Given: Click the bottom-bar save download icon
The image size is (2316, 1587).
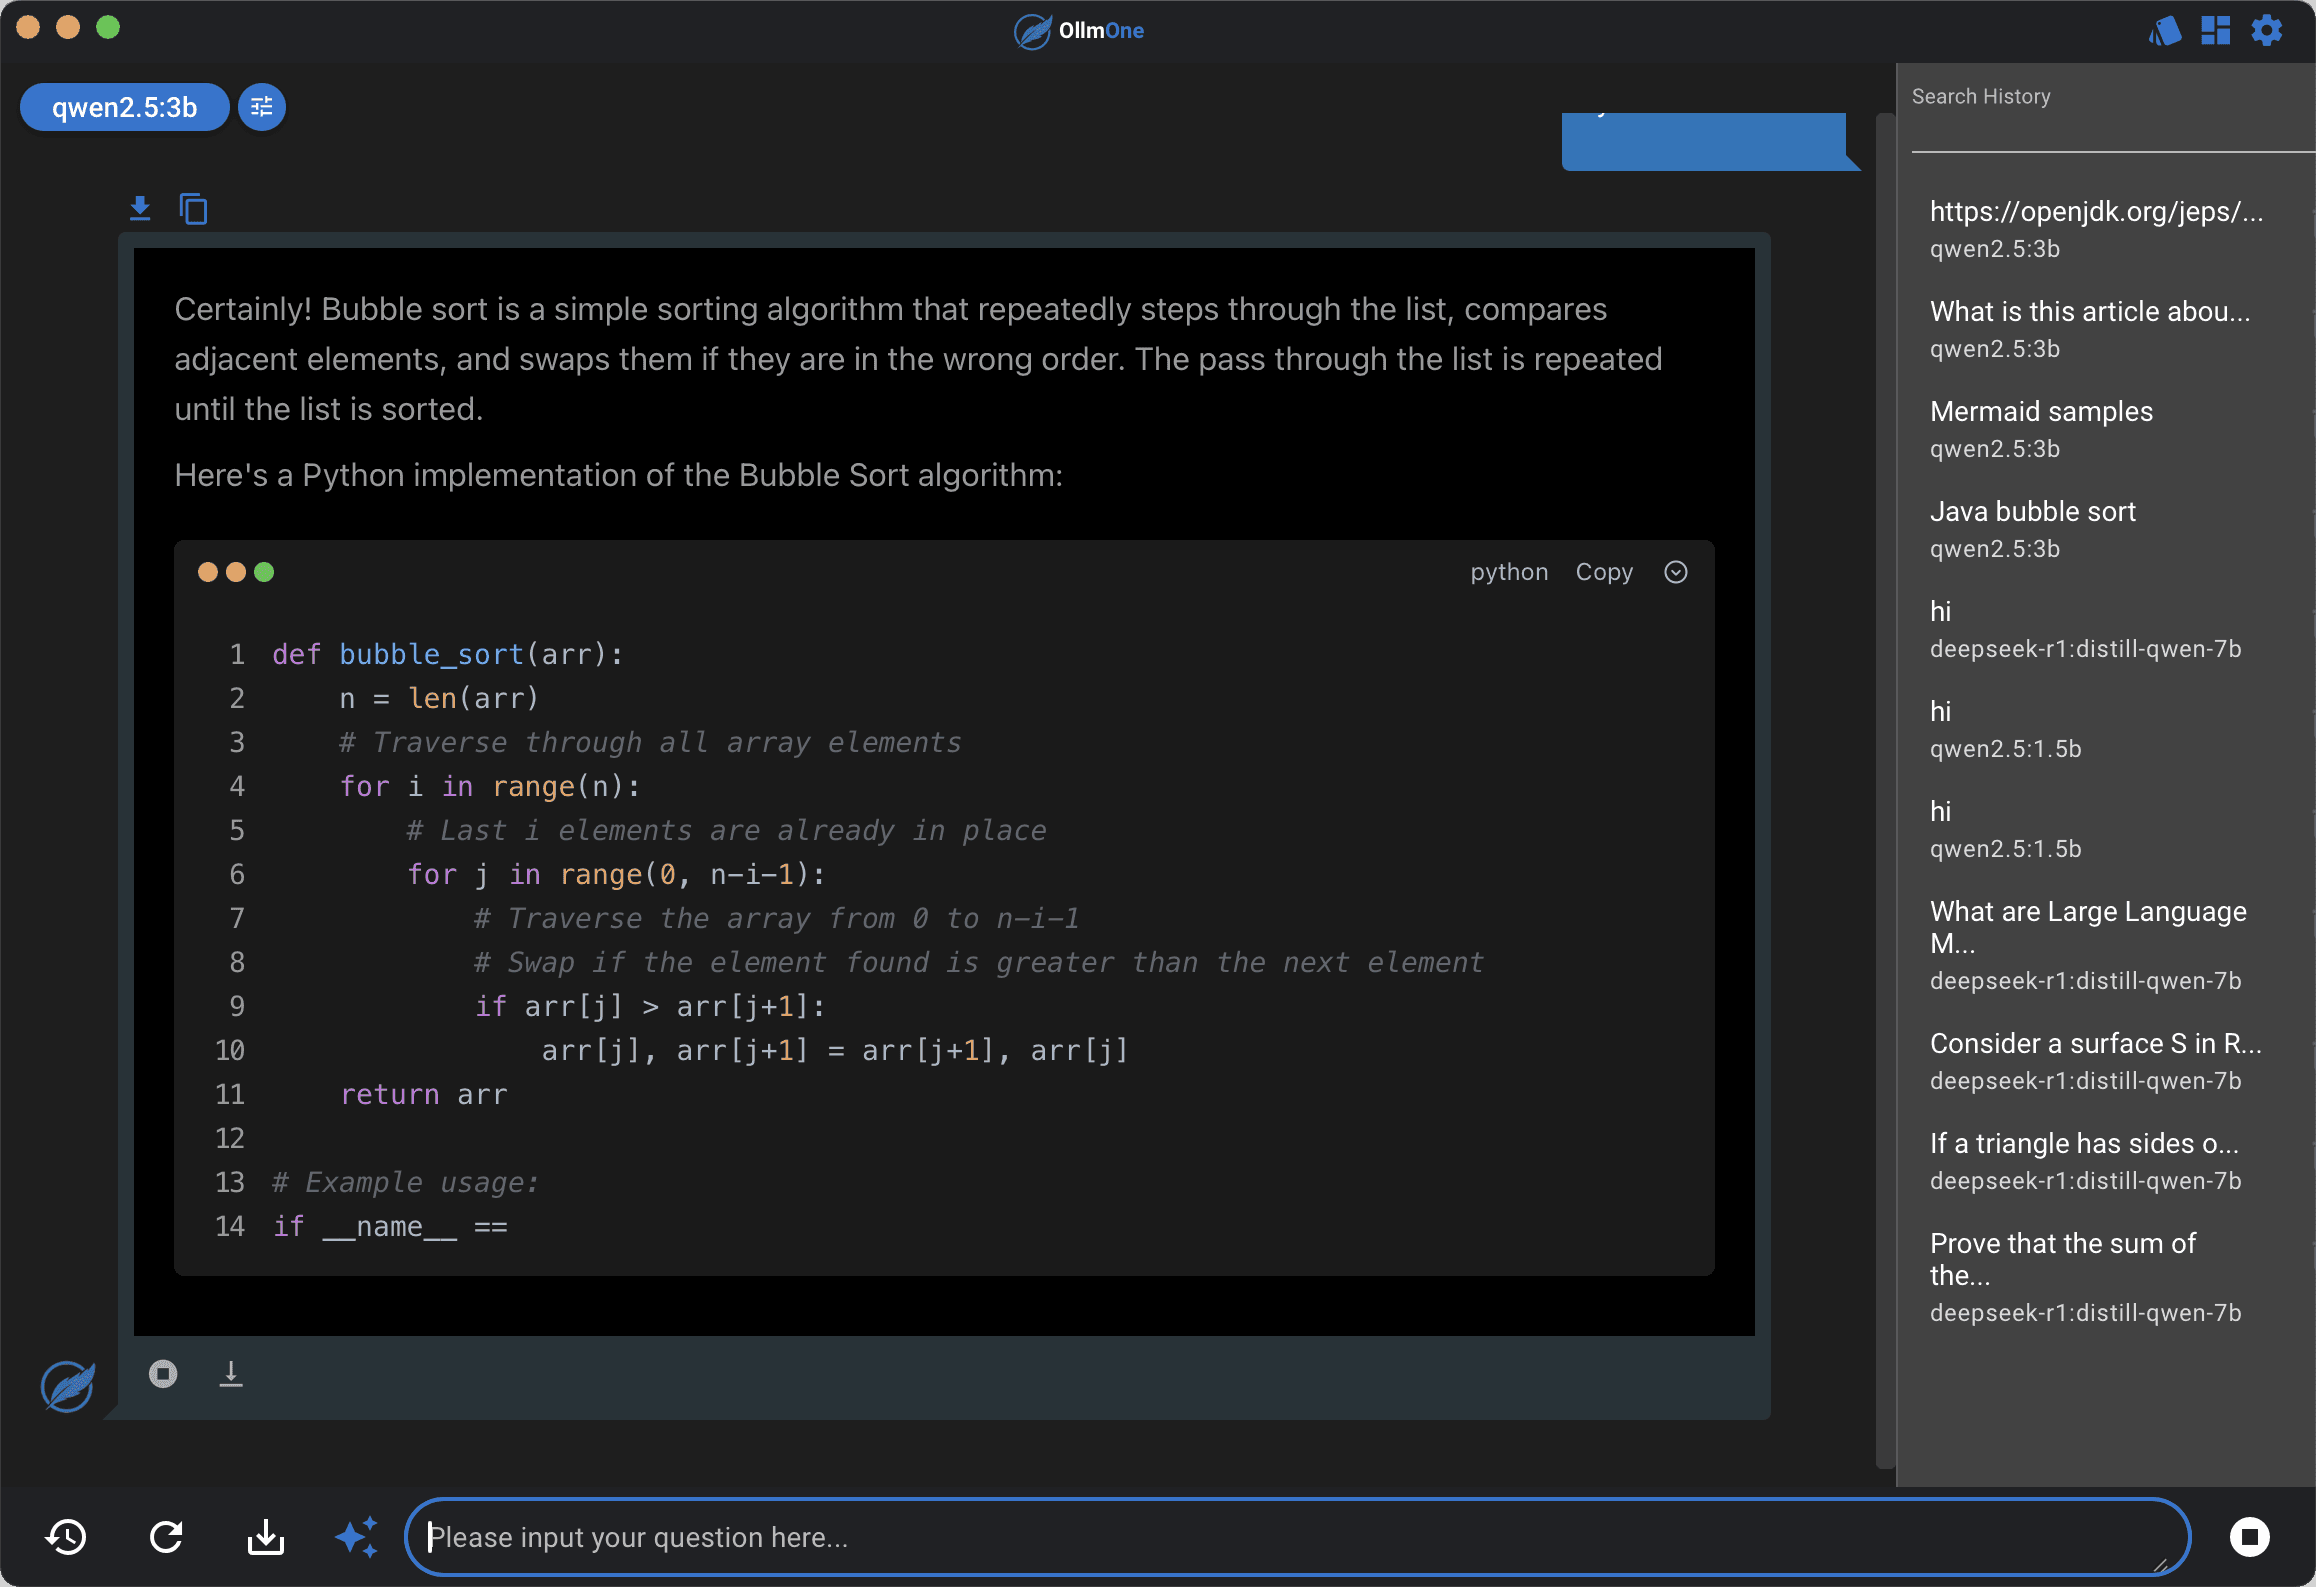Looking at the screenshot, I should pyautogui.click(x=266, y=1537).
